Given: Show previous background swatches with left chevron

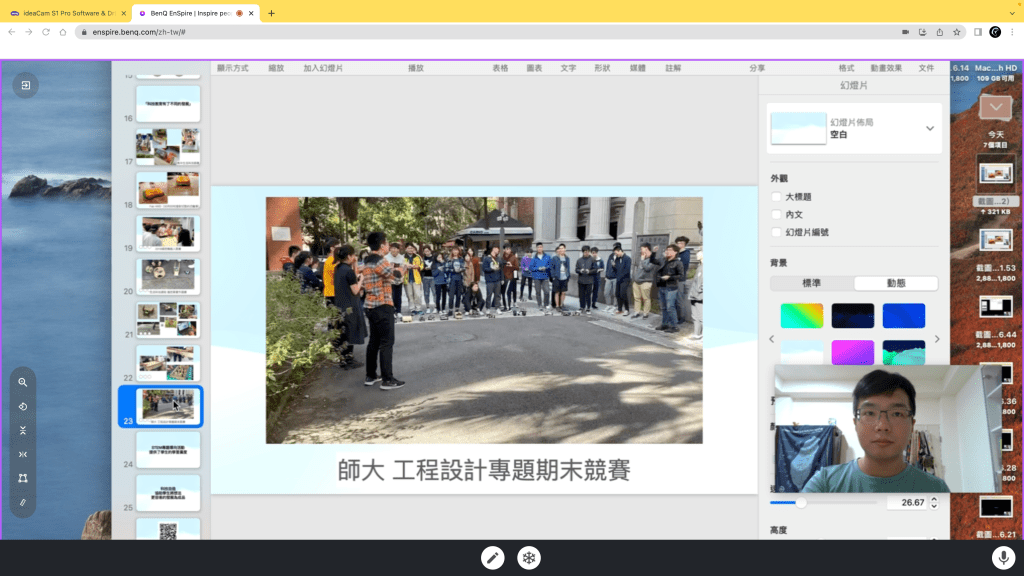Looking at the screenshot, I should click(771, 340).
